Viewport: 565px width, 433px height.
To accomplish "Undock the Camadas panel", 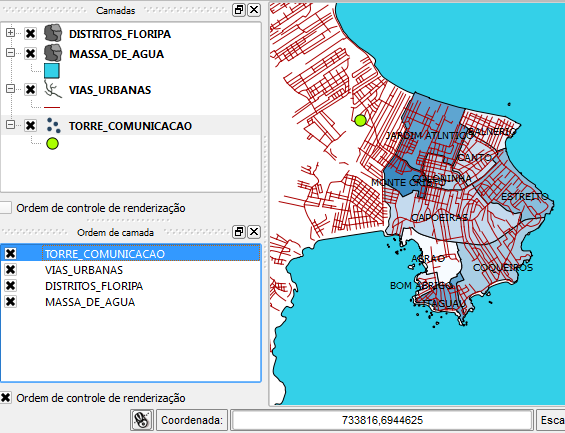I will click(x=239, y=10).
